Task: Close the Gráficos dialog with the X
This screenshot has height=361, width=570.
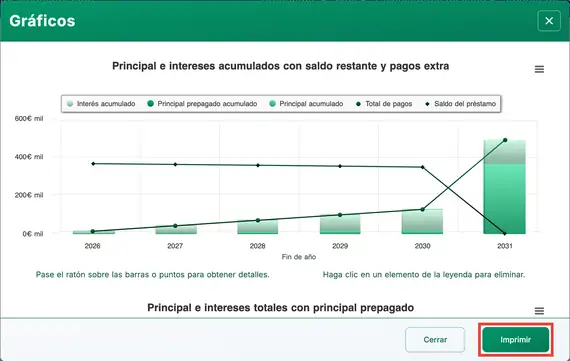Action: (549, 21)
